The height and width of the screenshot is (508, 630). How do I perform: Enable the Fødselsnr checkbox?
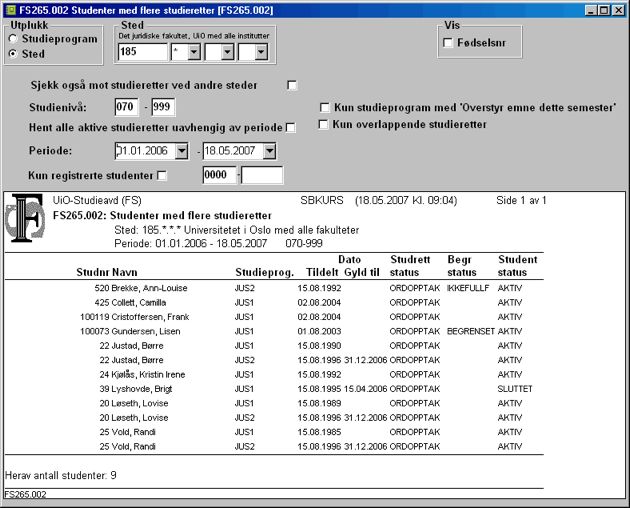(448, 43)
